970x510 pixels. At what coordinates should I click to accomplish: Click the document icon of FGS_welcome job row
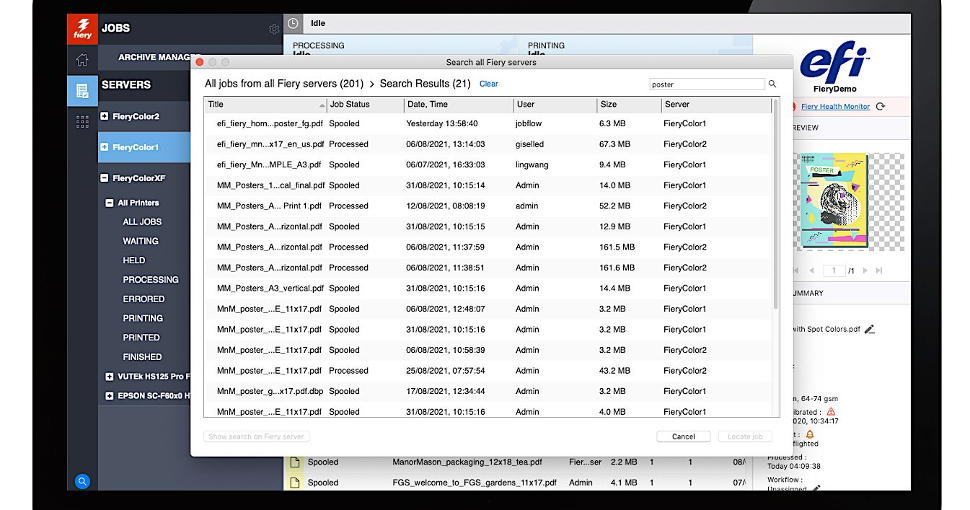[295, 482]
